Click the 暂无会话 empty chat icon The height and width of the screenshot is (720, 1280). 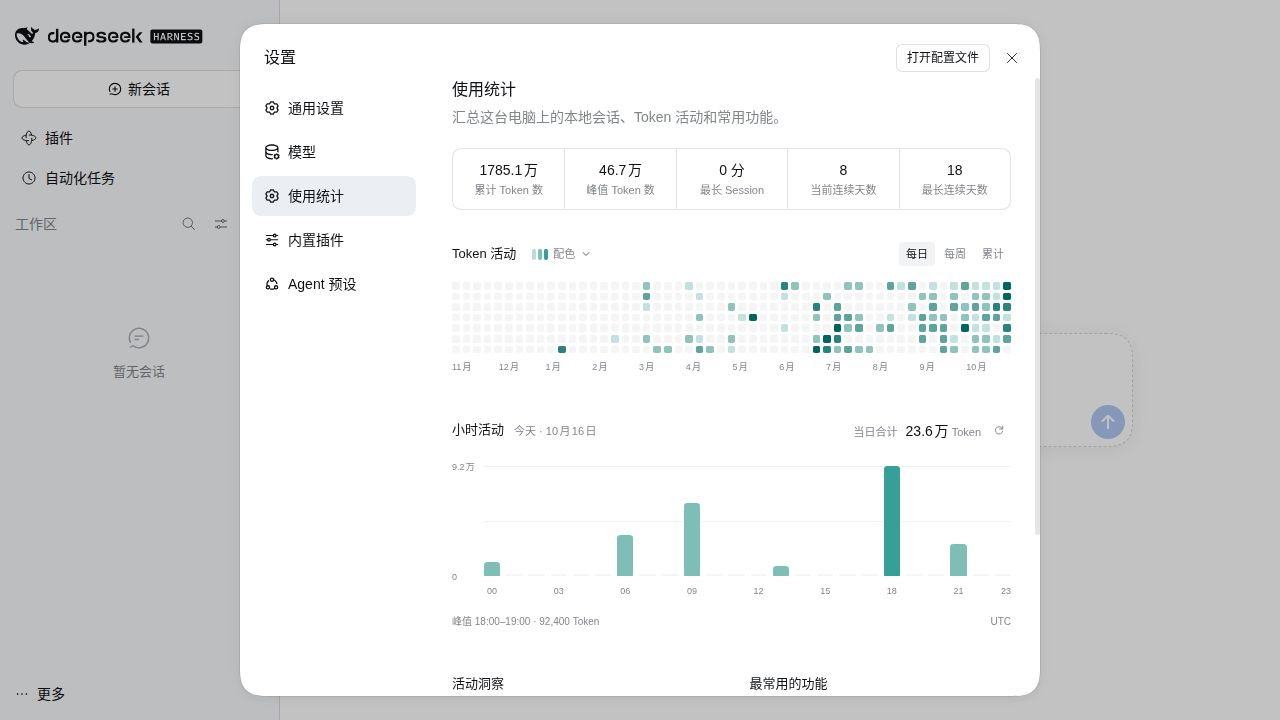[x=139, y=338]
